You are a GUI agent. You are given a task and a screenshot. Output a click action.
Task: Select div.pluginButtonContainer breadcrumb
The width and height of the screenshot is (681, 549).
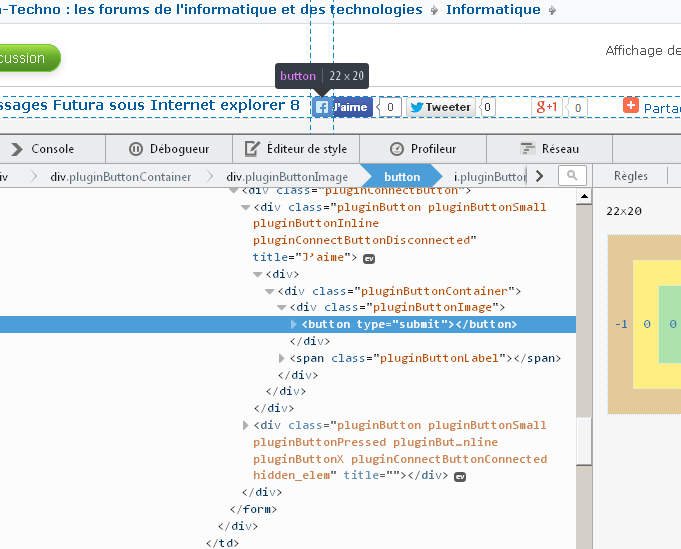click(x=120, y=177)
